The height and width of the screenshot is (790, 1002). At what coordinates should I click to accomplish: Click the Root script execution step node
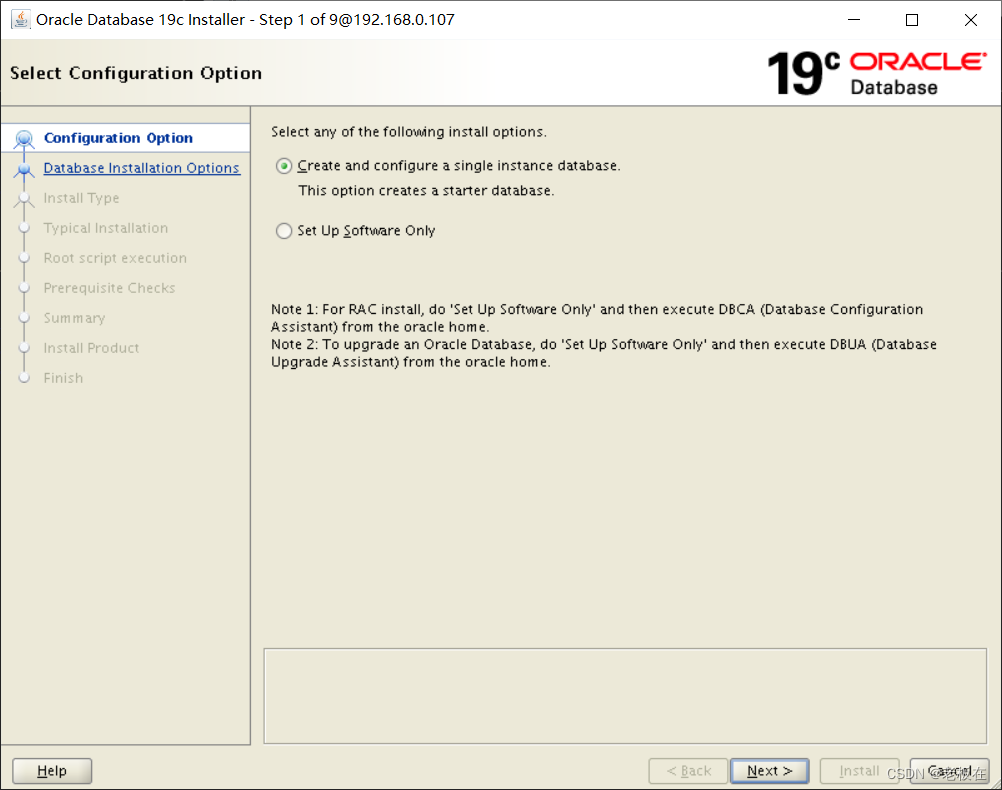tap(23, 258)
